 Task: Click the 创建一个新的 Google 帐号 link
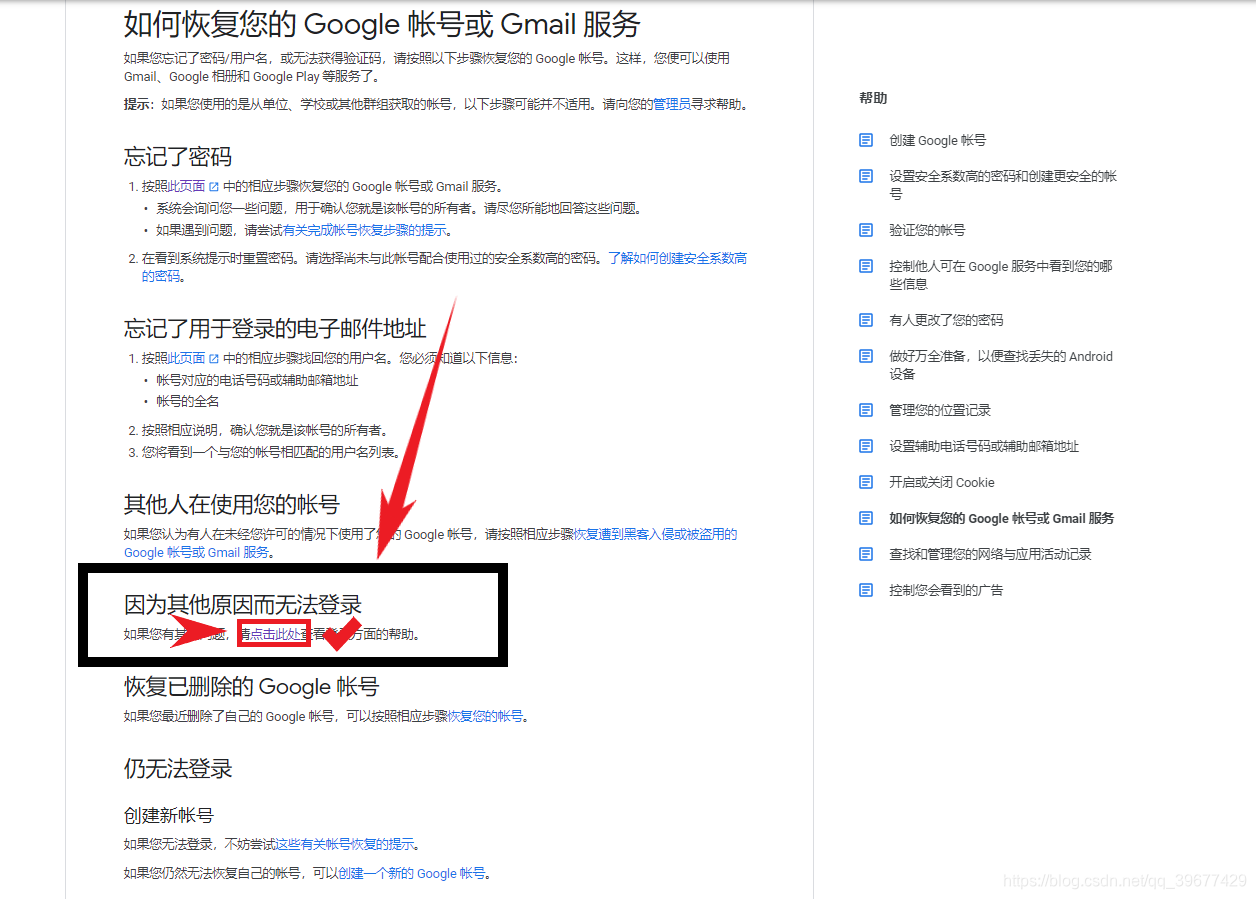411,874
